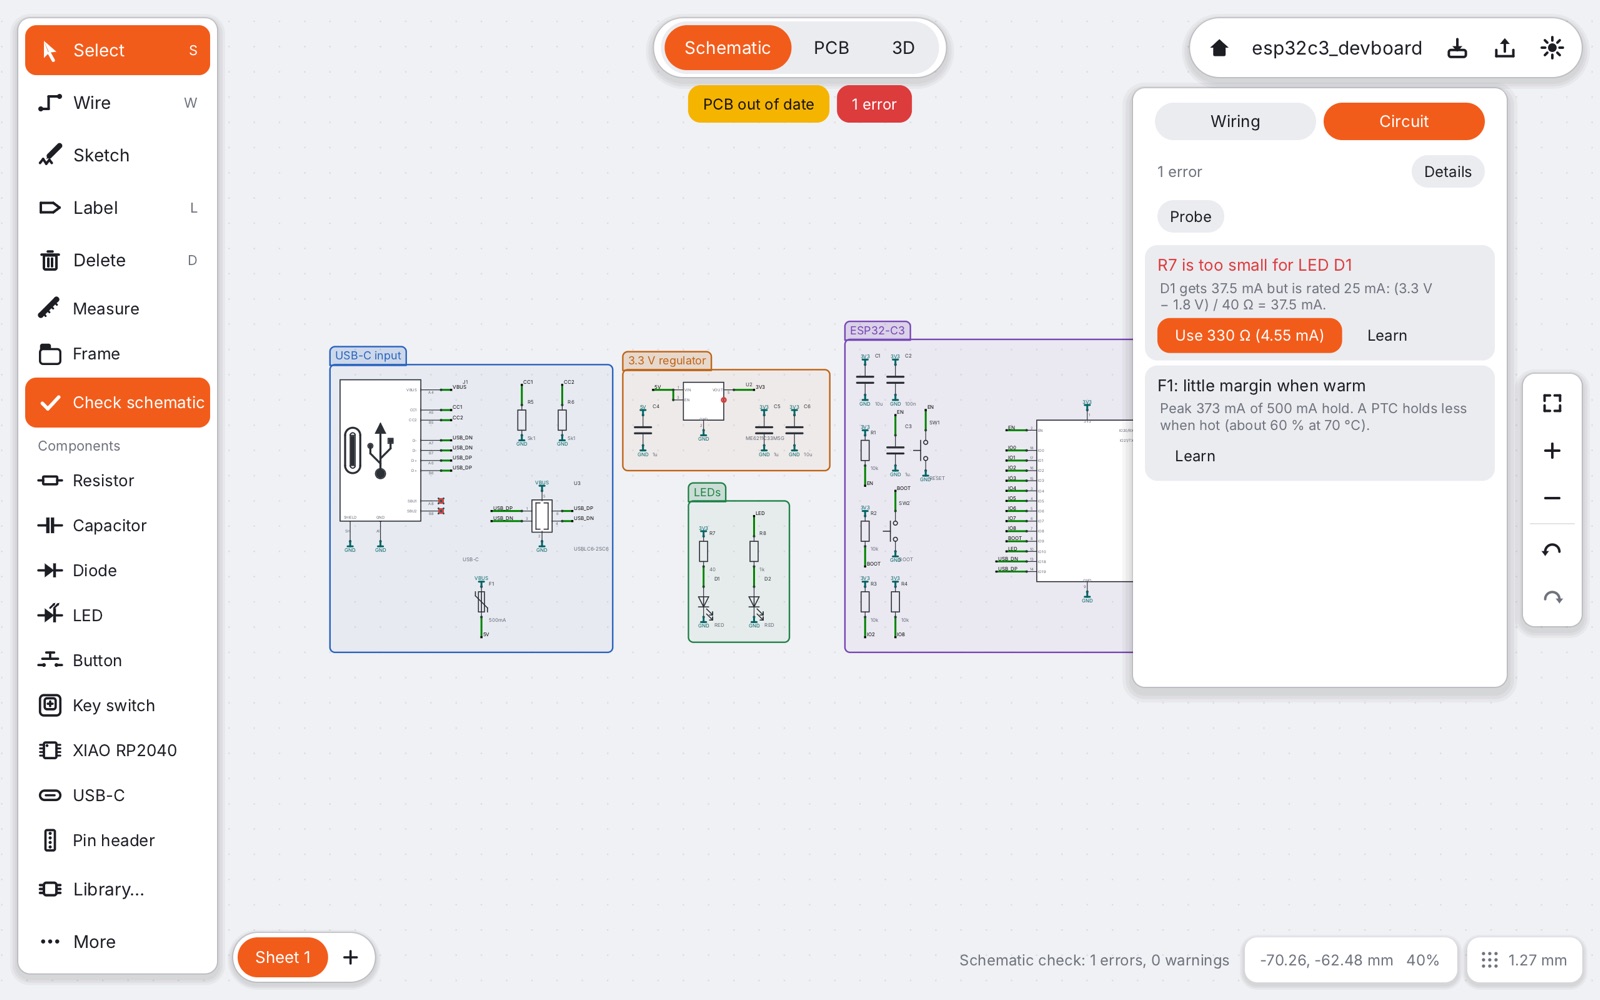Add a Button component
The image size is (1600, 1000).
[117, 660]
